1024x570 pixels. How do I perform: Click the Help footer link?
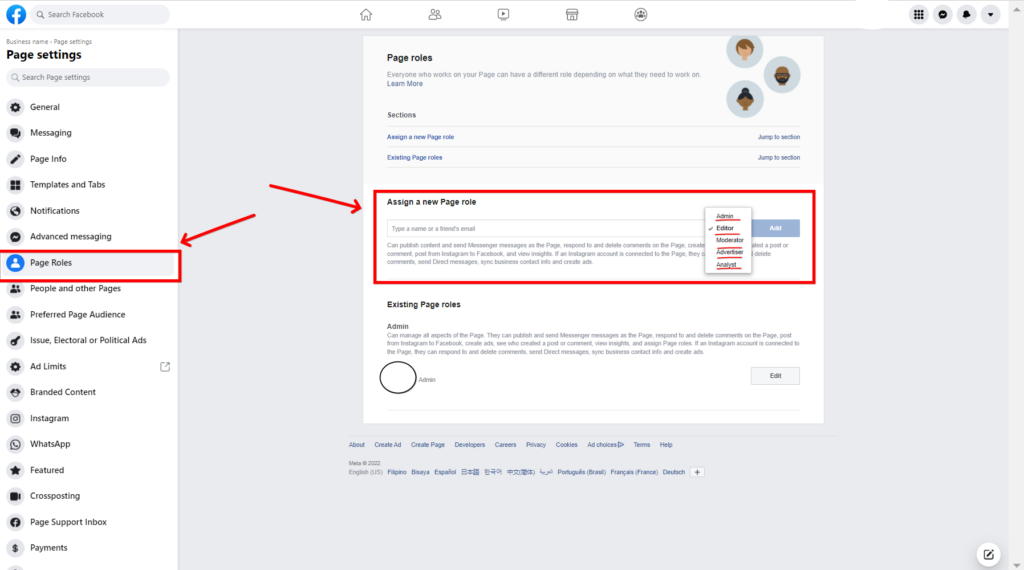click(x=665, y=445)
